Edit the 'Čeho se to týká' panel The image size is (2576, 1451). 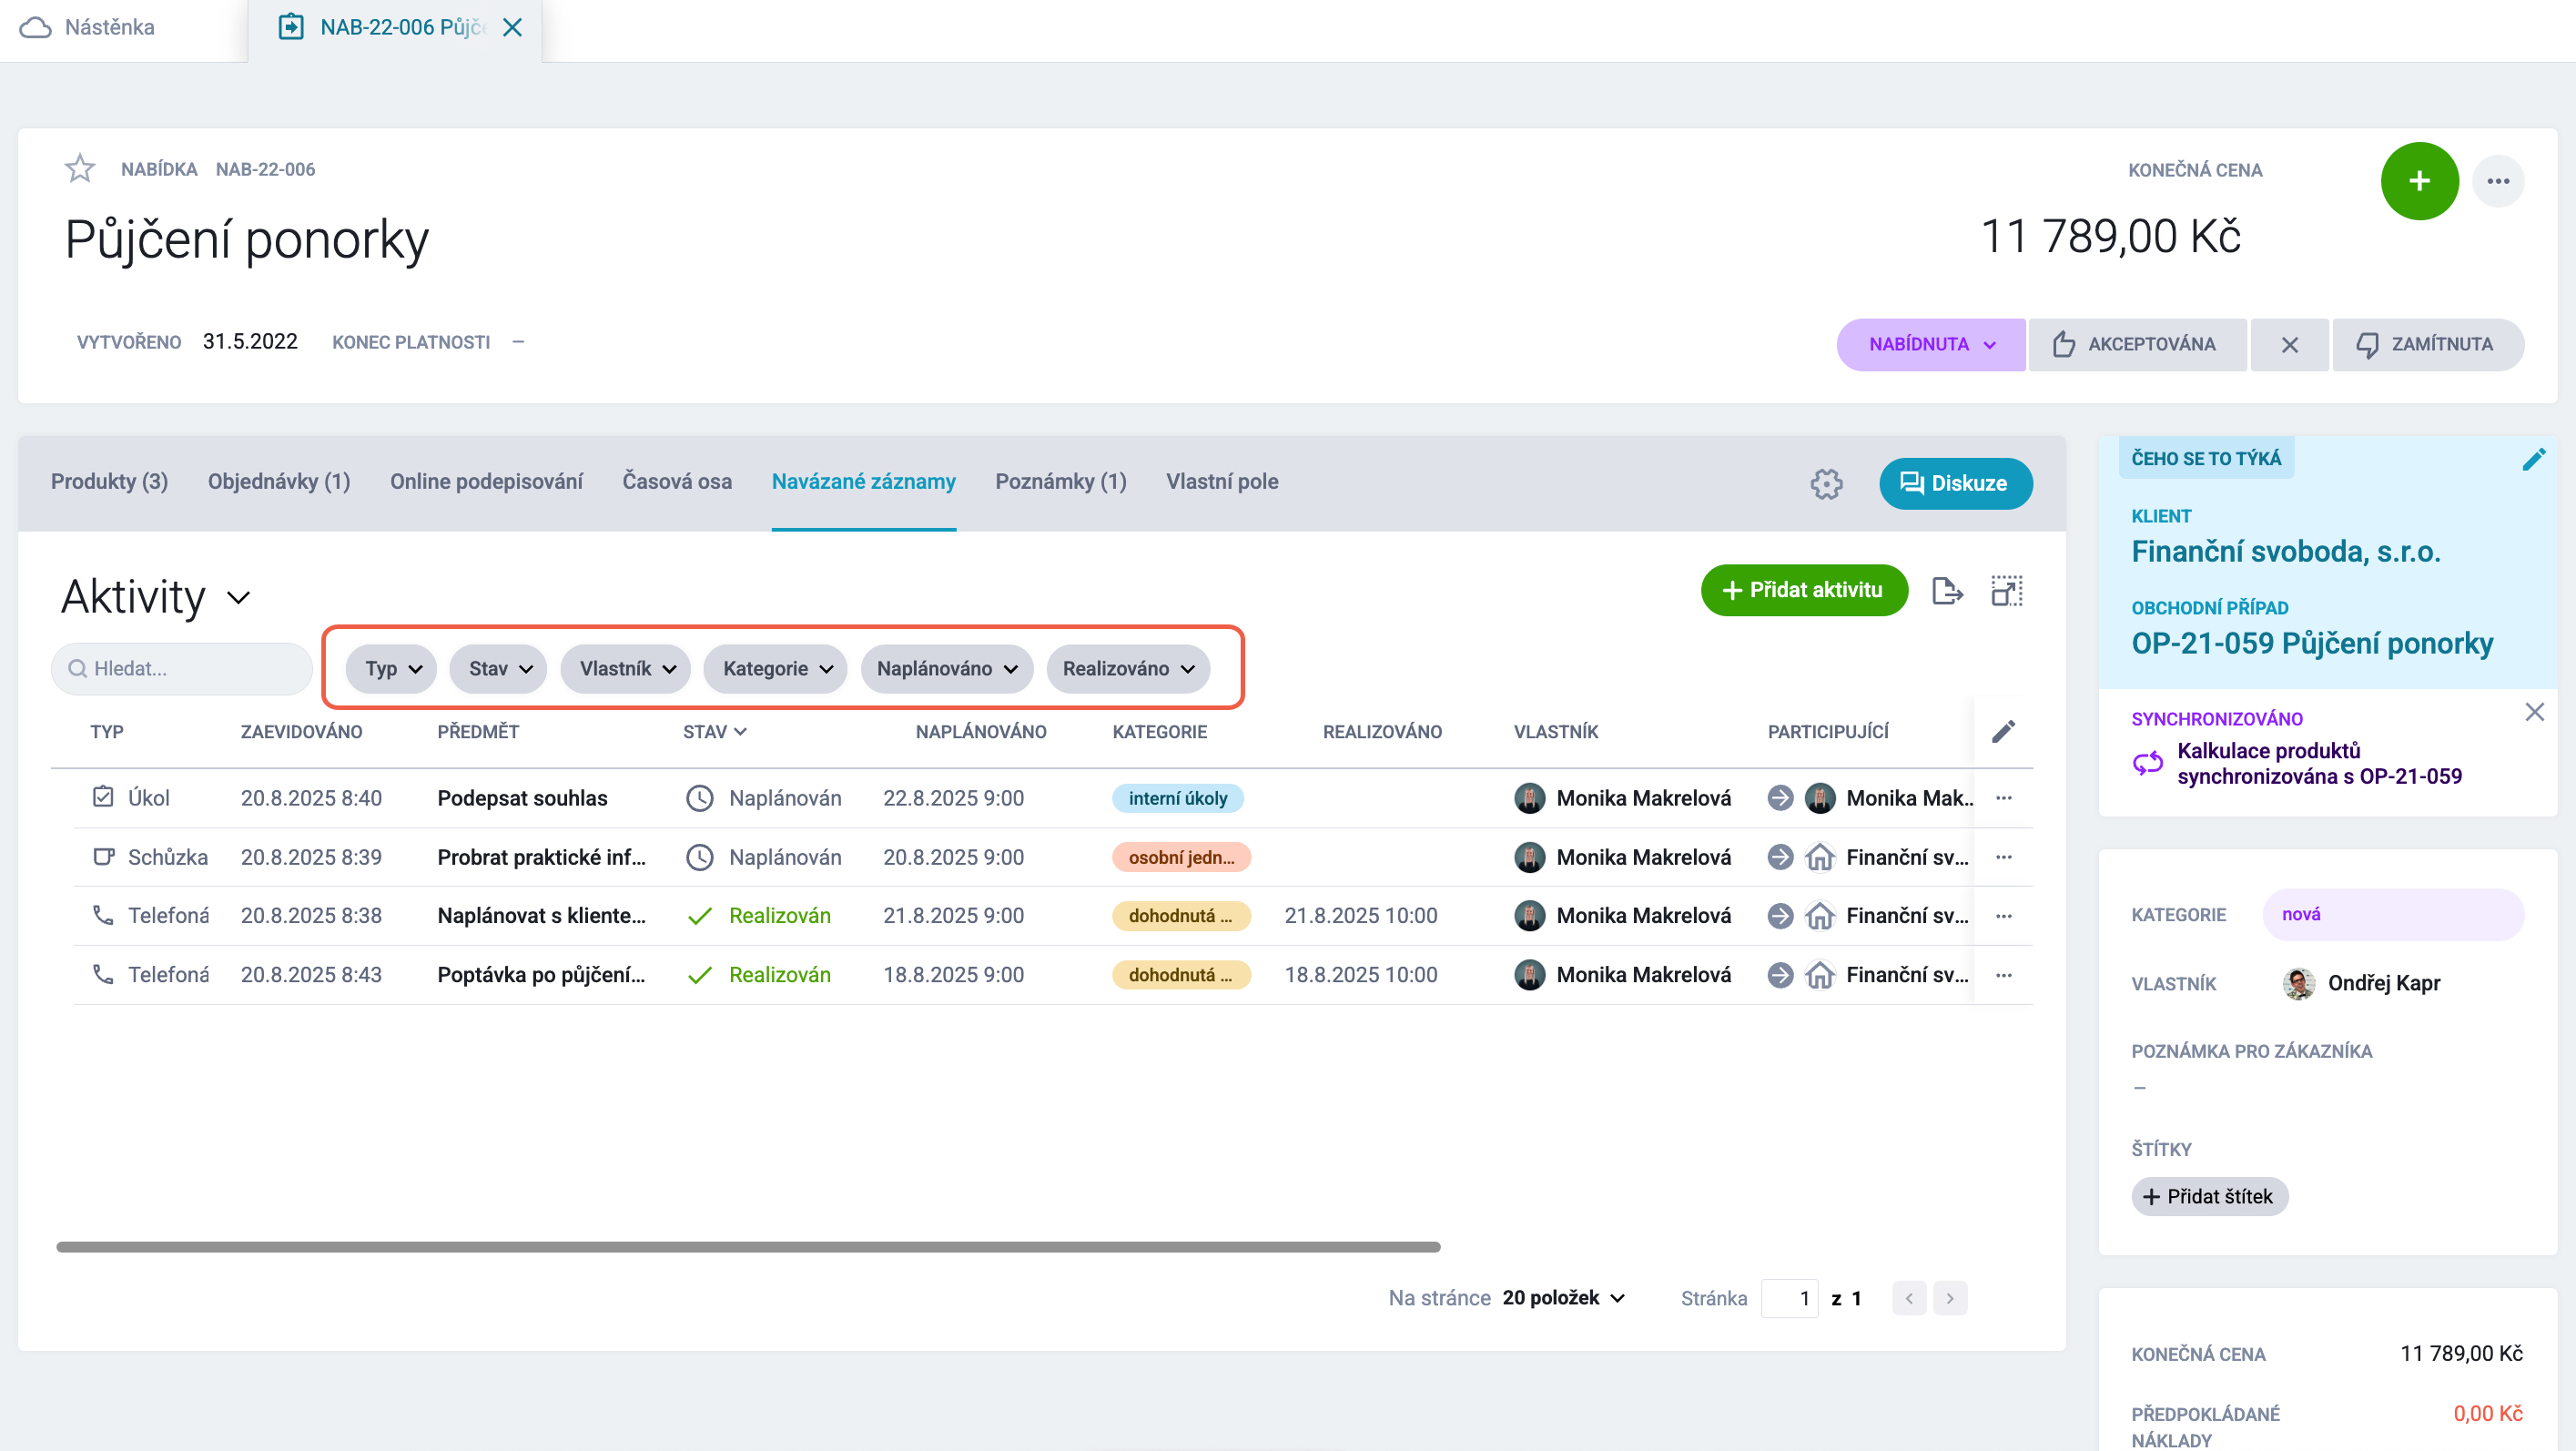tap(2533, 459)
